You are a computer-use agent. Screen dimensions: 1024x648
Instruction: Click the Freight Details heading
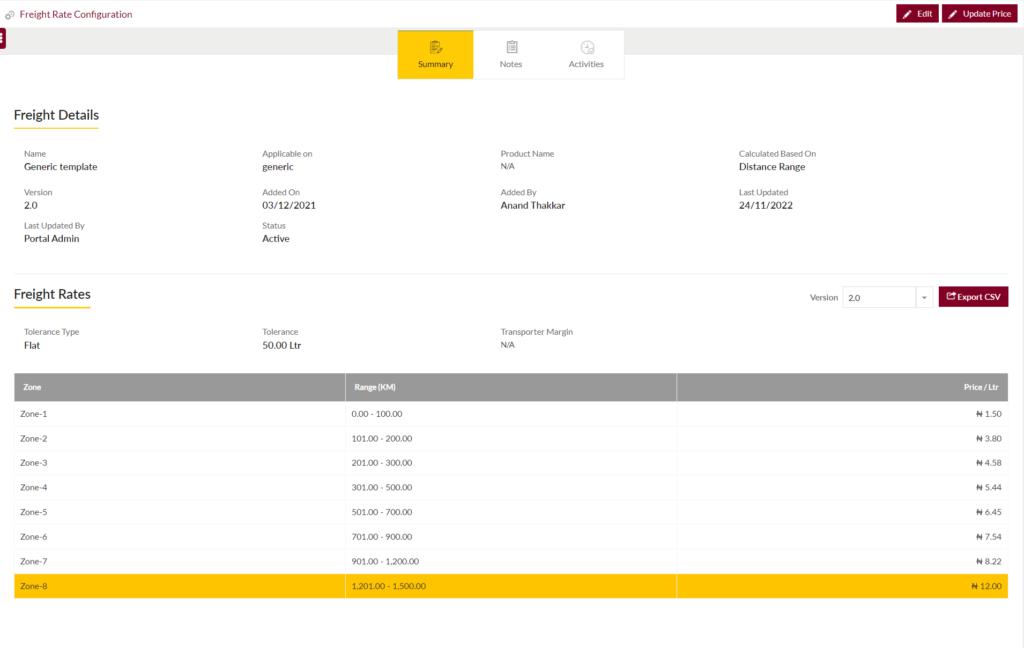click(56, 115)
